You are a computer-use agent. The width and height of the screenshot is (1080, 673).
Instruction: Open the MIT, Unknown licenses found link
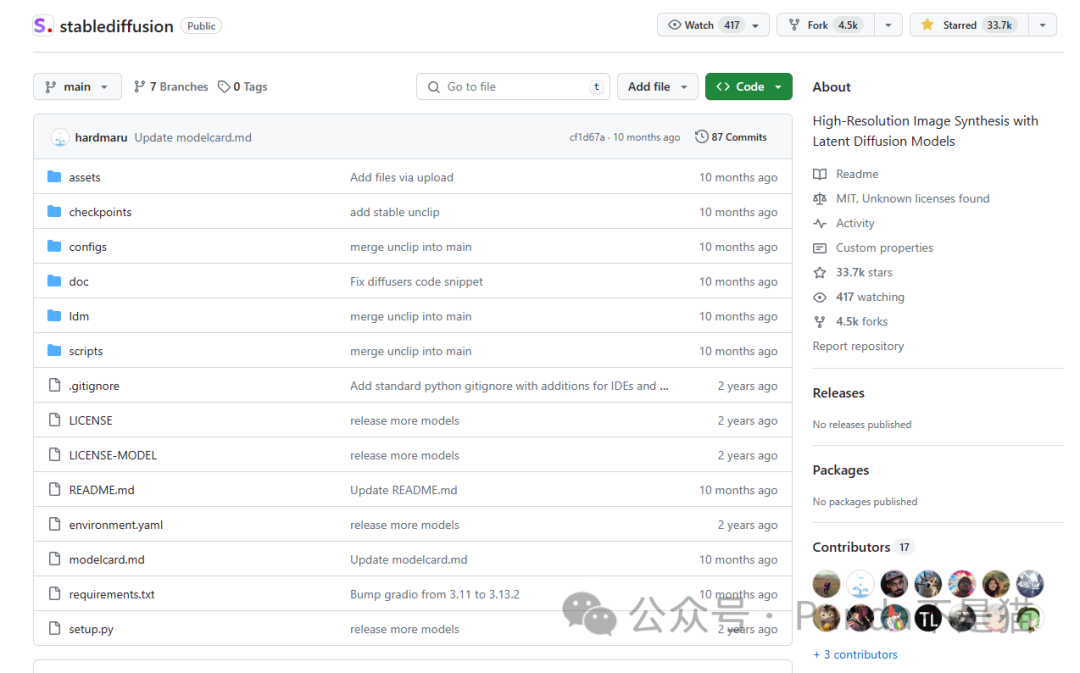[913, 198]
